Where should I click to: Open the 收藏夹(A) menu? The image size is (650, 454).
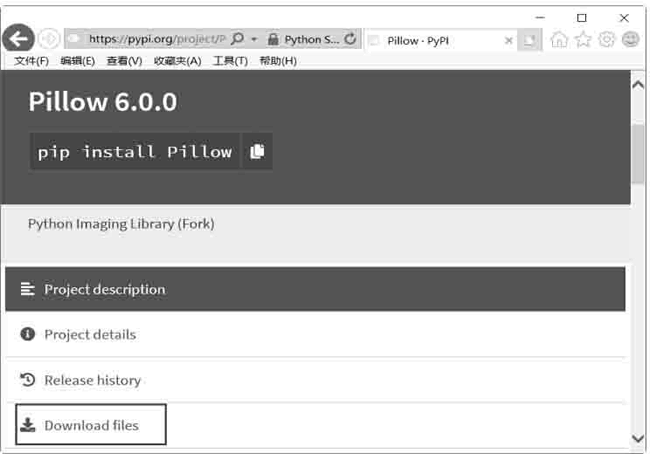tap(177, 61)
